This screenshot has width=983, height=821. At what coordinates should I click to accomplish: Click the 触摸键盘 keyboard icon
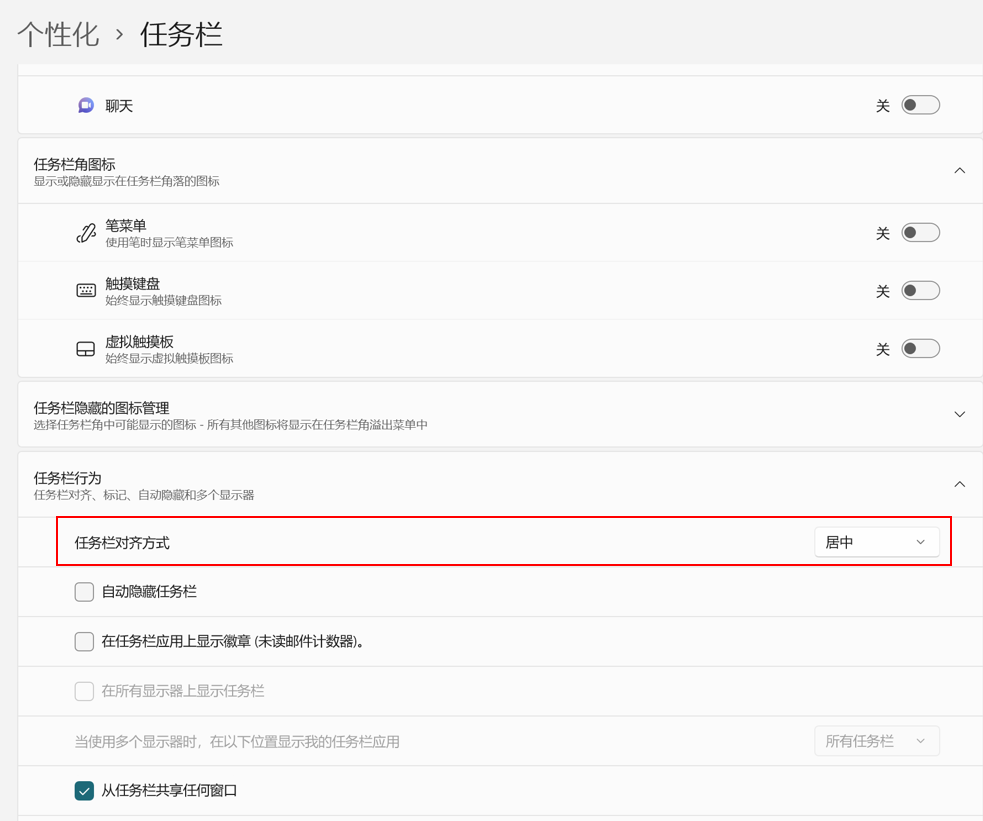86,291
